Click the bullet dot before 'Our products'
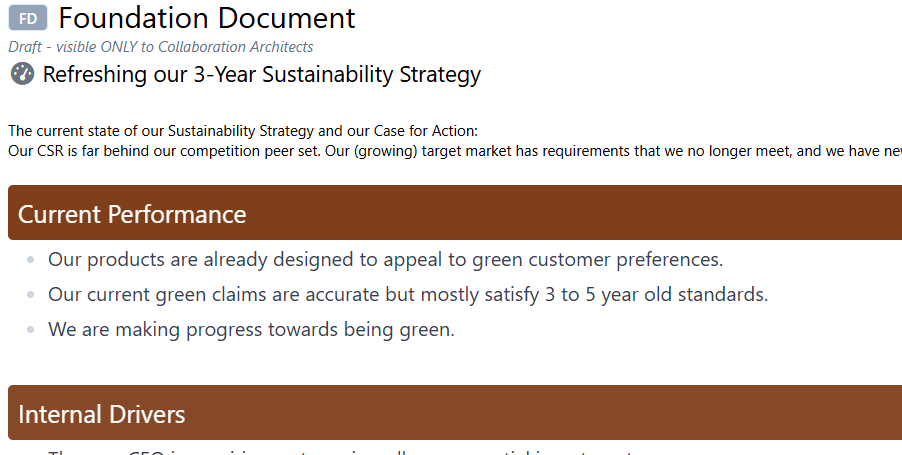The height and width of the screenshot is (455, 902). coord(30,261)
